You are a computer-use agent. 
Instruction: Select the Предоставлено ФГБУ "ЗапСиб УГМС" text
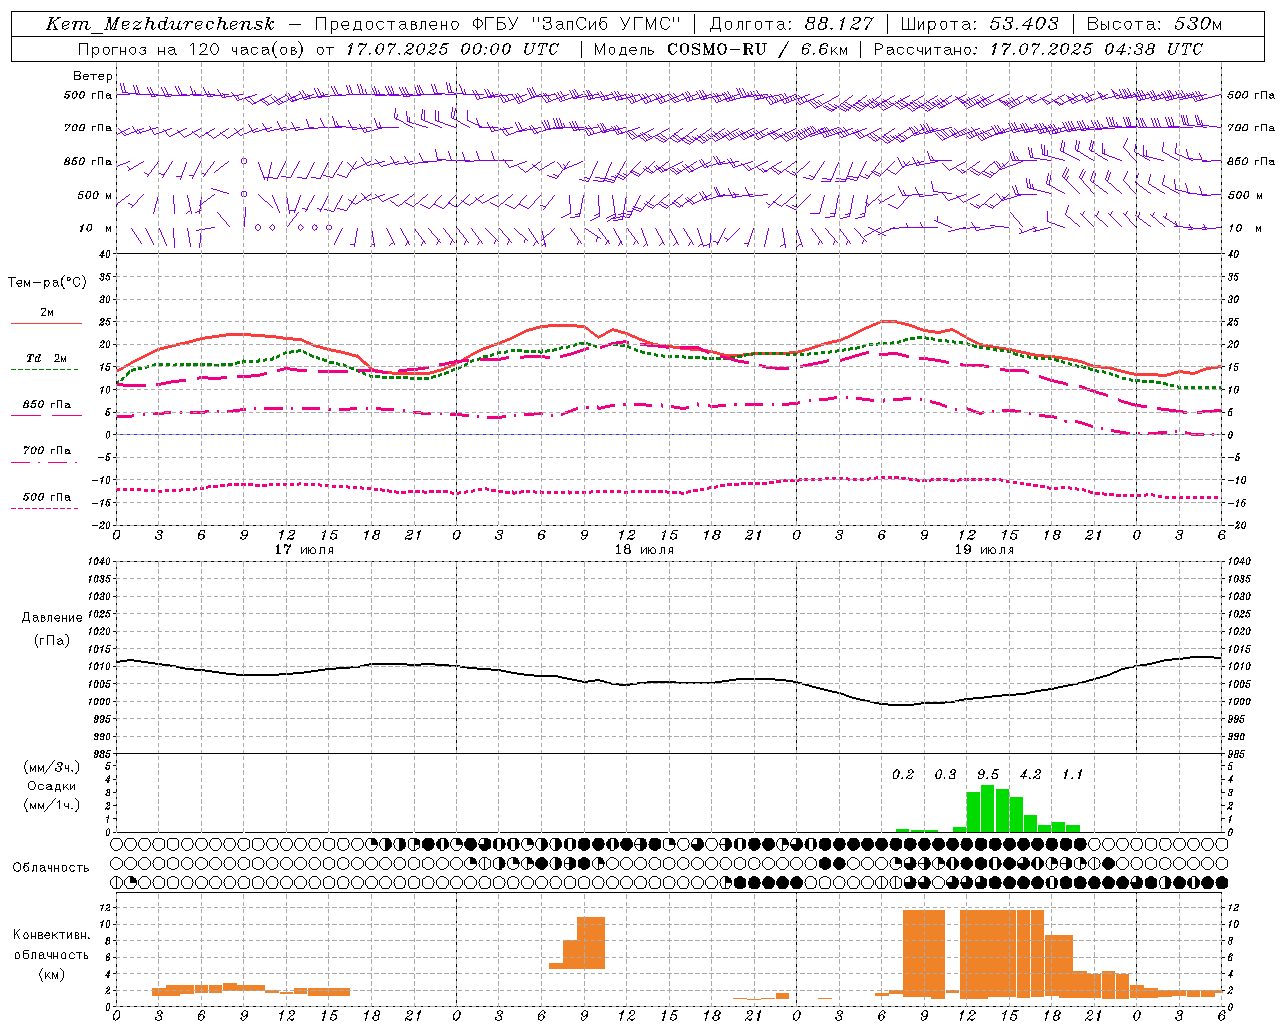[x=498, y=24]
